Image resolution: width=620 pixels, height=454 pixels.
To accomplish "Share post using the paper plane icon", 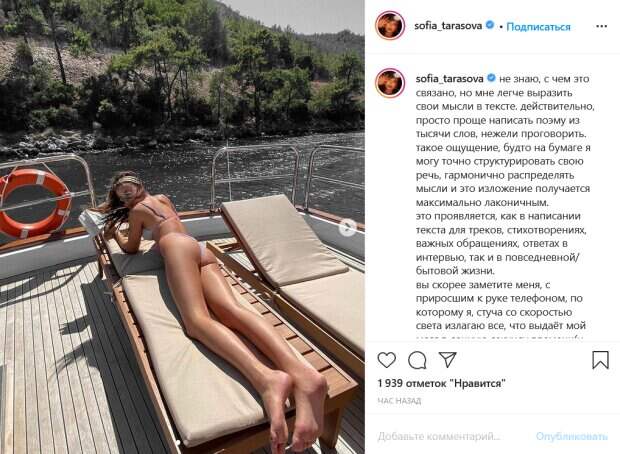I will tap(448, 360).
